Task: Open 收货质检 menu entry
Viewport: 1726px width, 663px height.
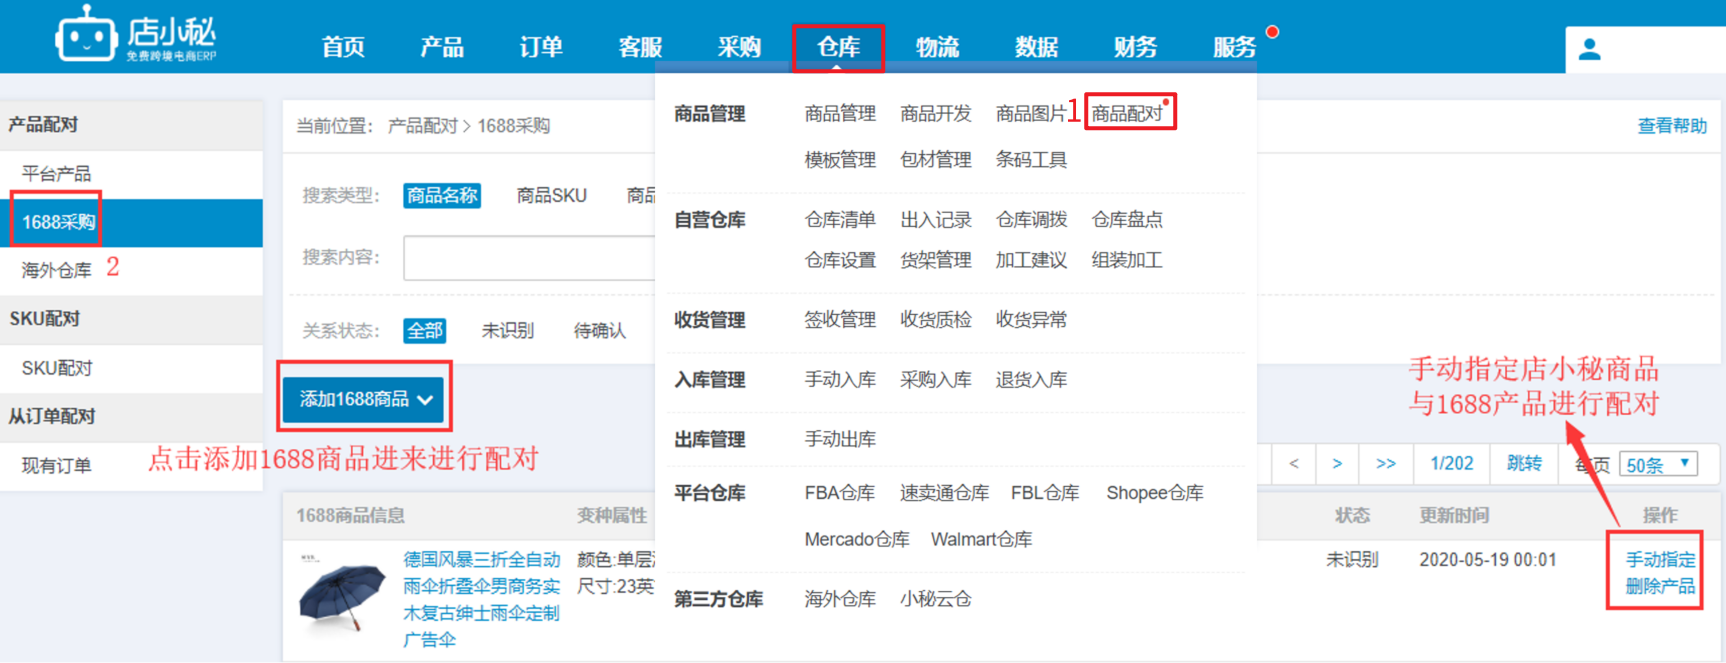Action: tap(935, 320)
